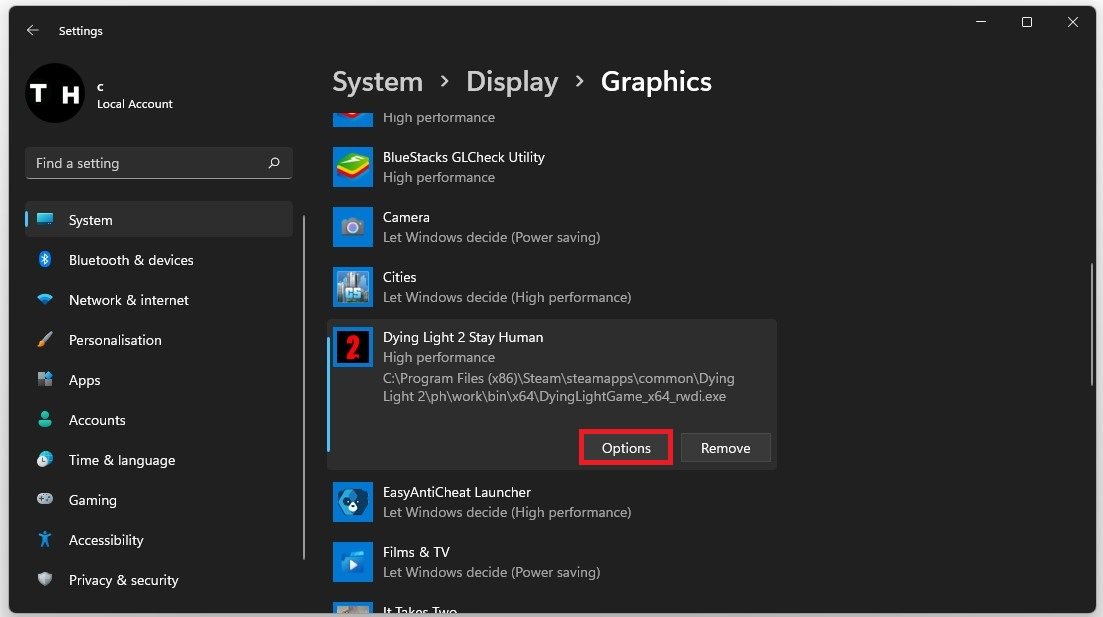The height and width of the screenshot is (617, 1103).
Task: Select the Cities app entry
Action: click(x=552, y=287)
